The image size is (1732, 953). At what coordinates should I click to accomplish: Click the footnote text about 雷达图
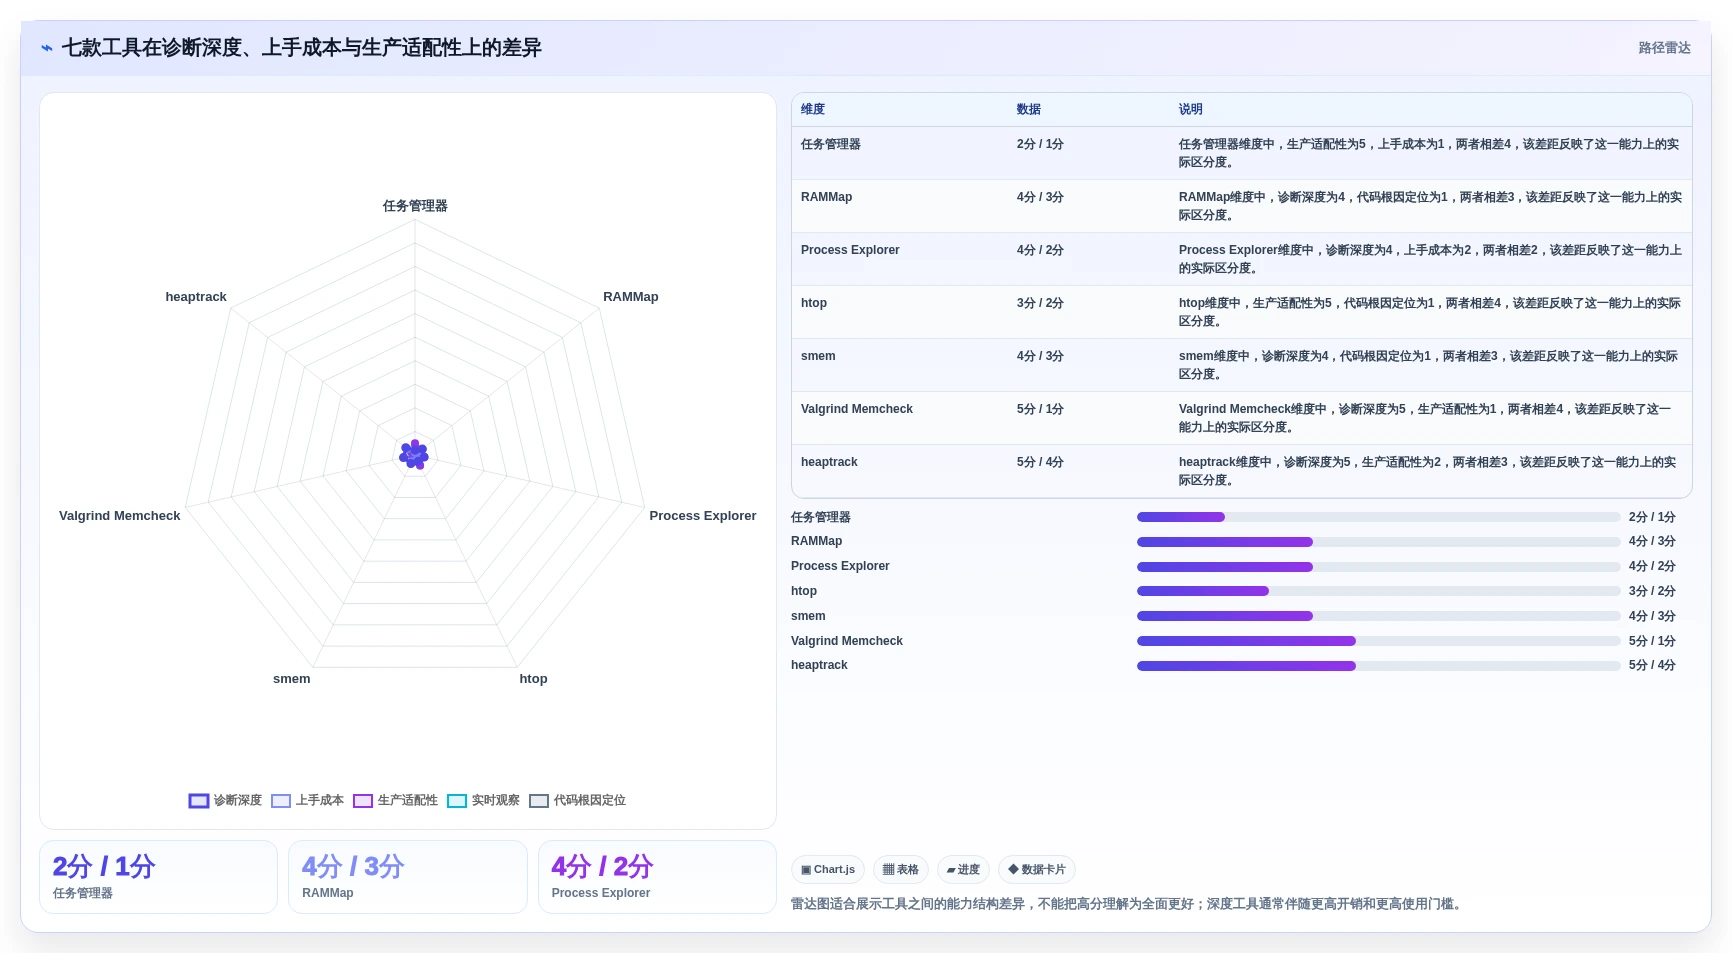(1128, 904)
